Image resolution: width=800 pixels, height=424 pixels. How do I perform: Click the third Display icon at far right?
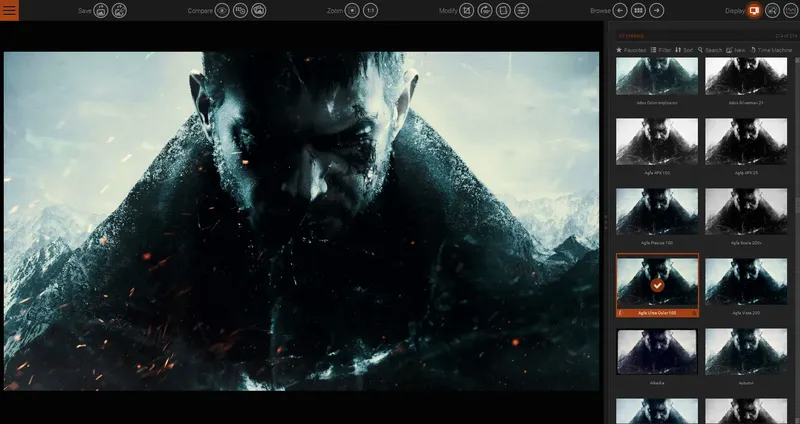click(791, 10)
